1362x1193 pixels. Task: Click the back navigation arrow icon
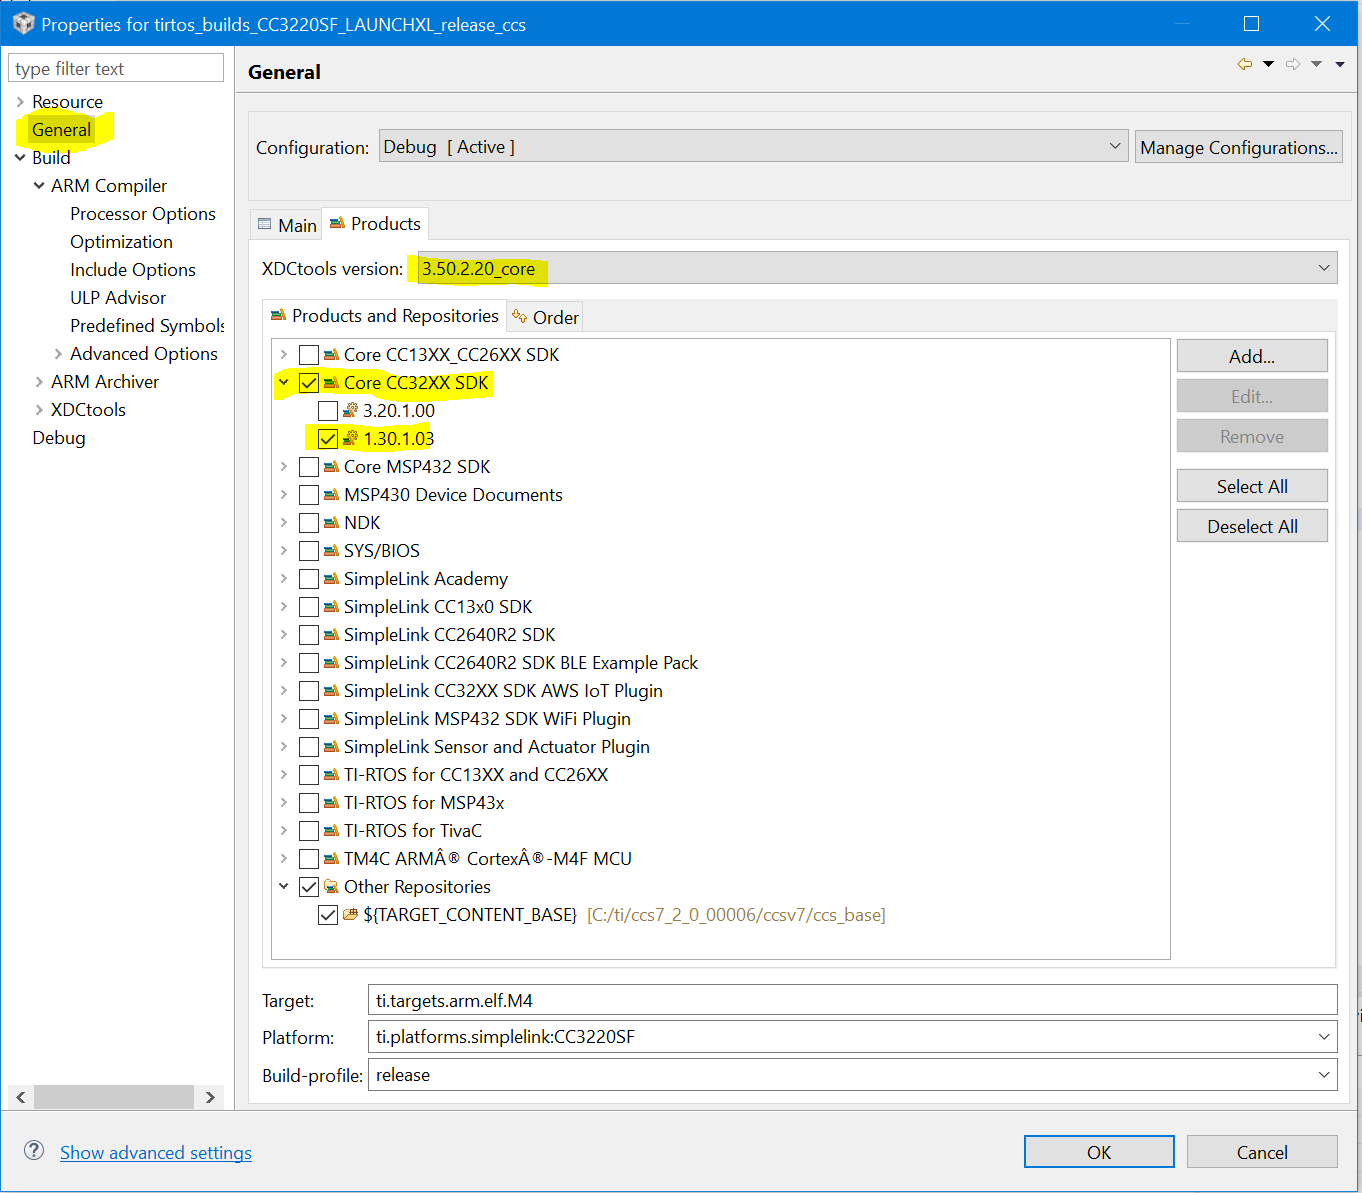1244,63
